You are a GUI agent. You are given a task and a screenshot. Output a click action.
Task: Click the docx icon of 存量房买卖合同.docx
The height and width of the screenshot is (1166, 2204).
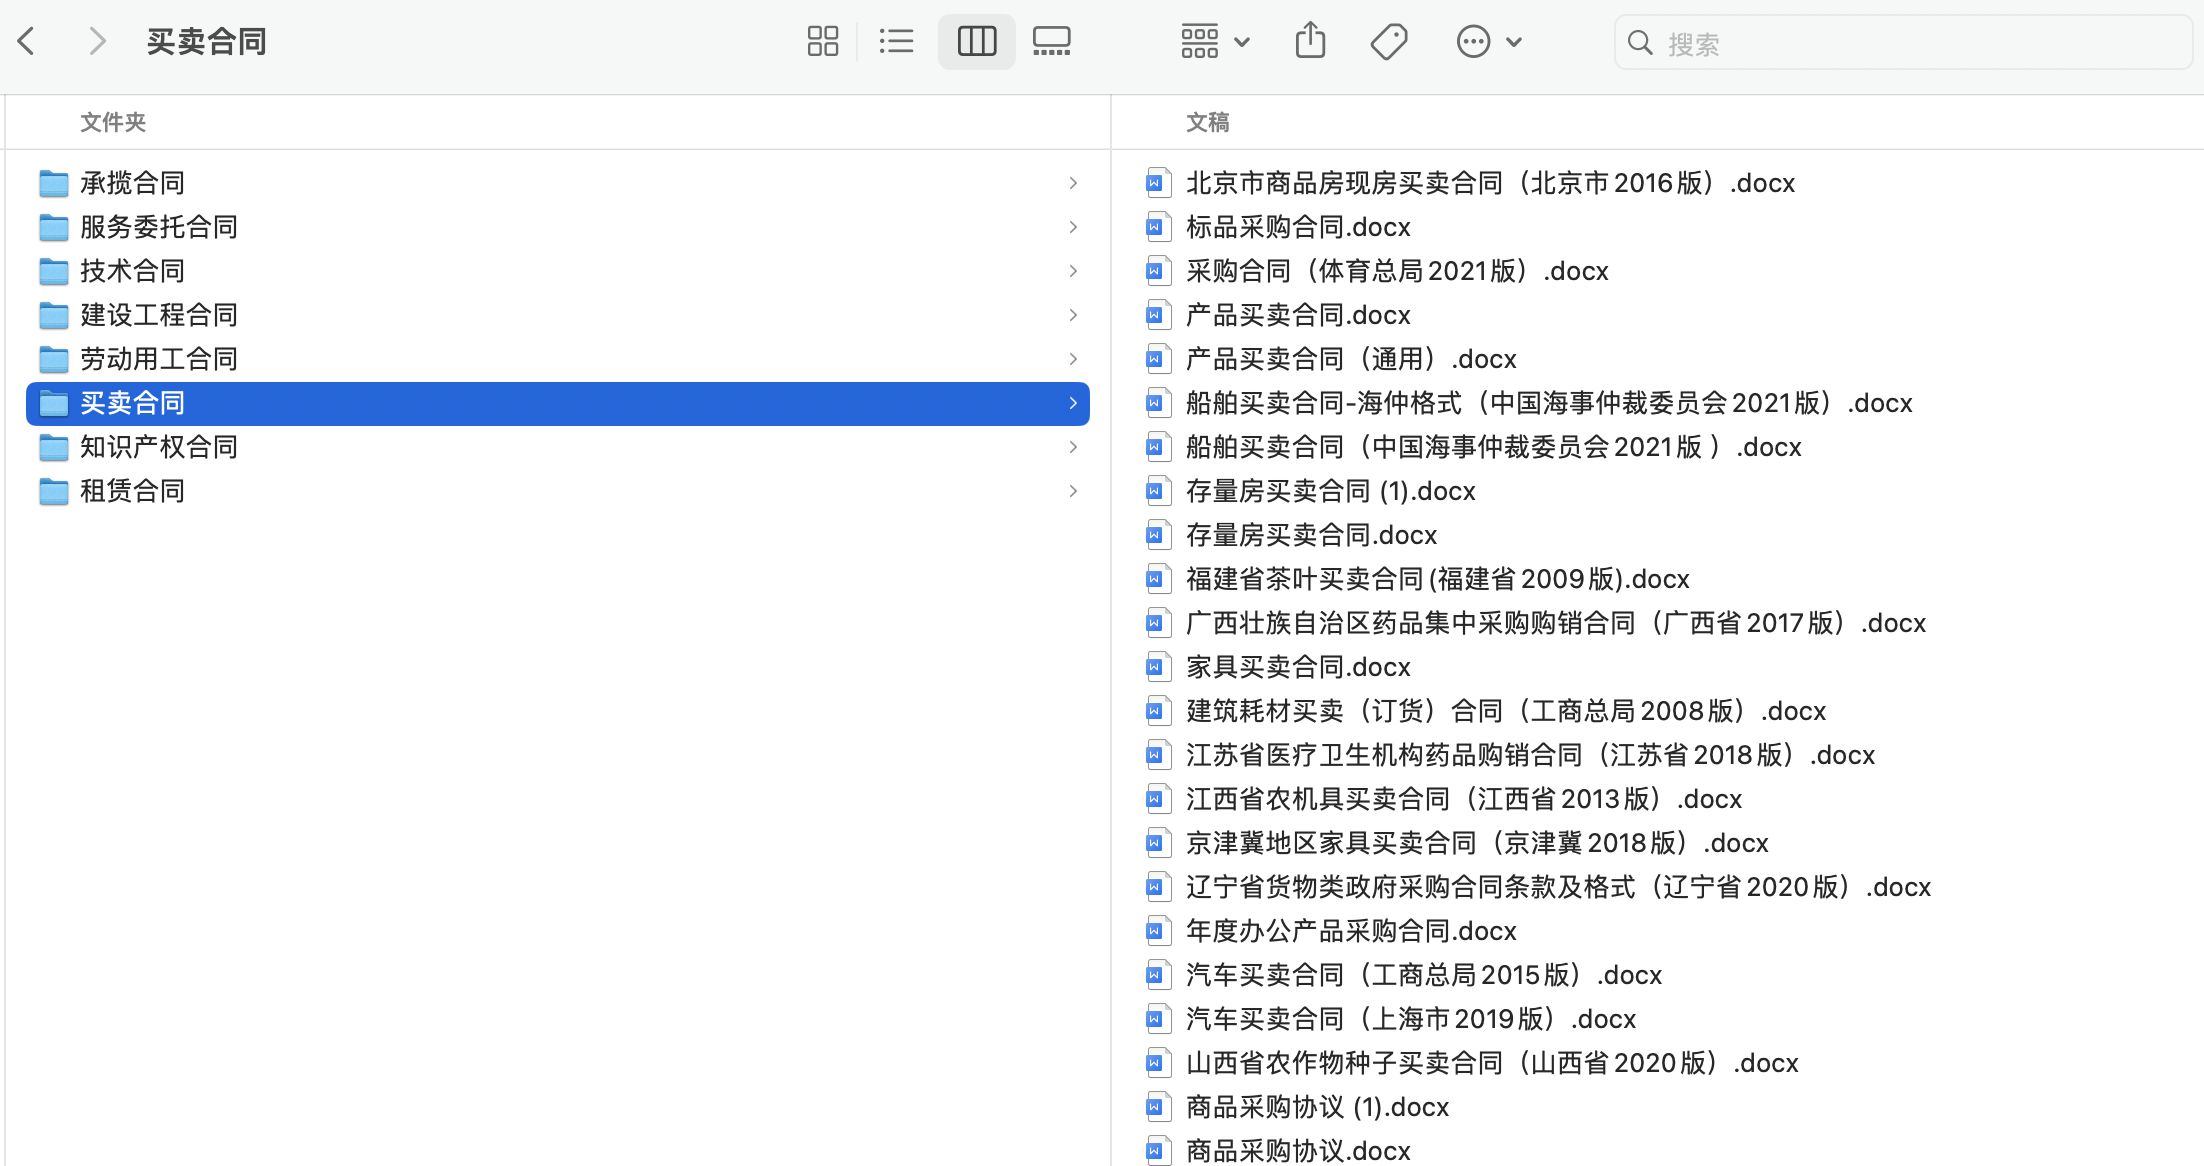click(x=1157, y=535)
